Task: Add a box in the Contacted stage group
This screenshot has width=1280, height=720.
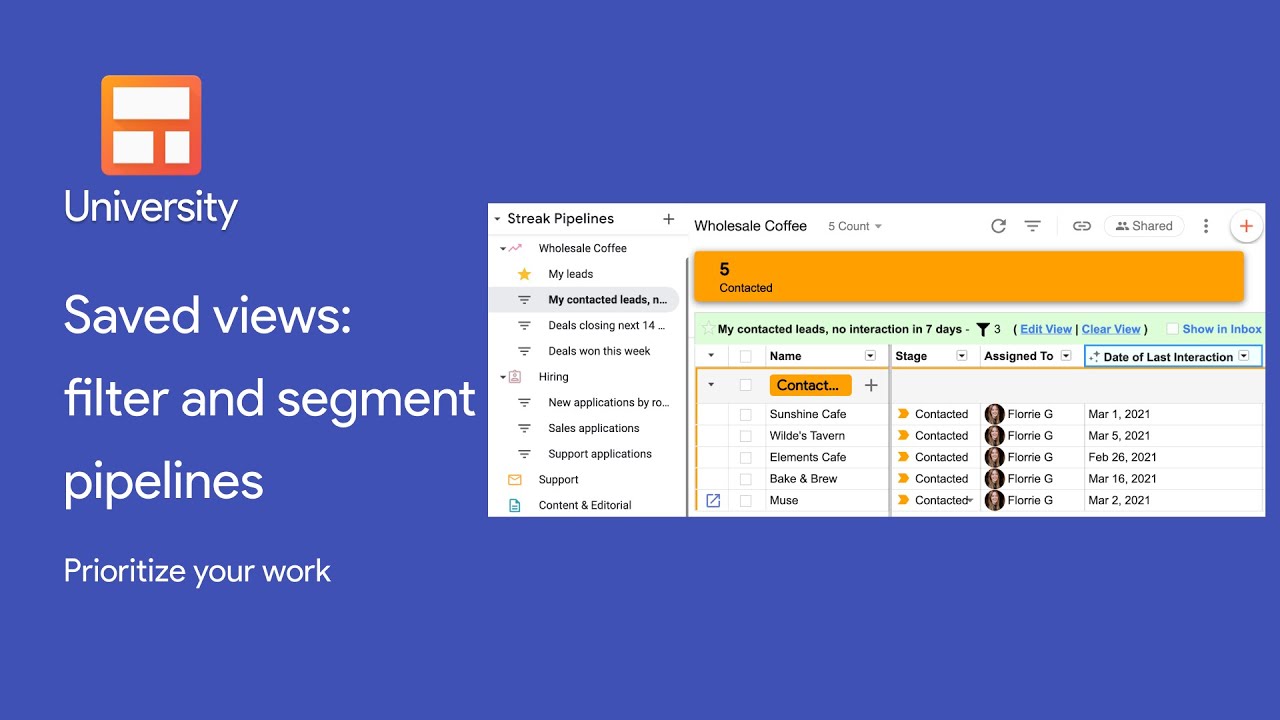Action: [871, 385]
